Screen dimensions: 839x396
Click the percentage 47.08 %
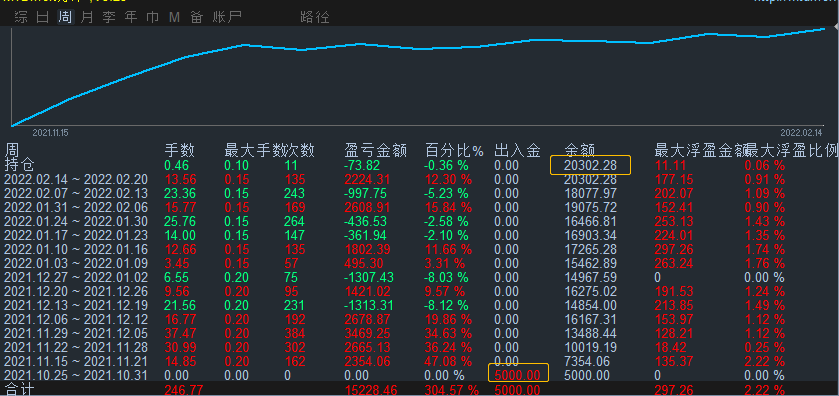448,361
